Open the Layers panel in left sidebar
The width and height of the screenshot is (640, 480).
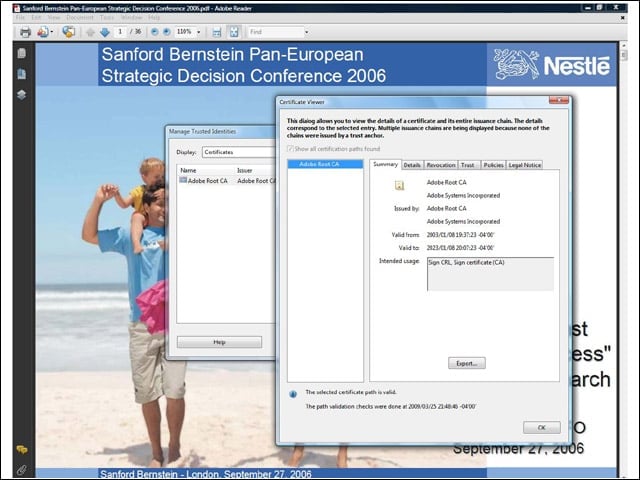22,95
